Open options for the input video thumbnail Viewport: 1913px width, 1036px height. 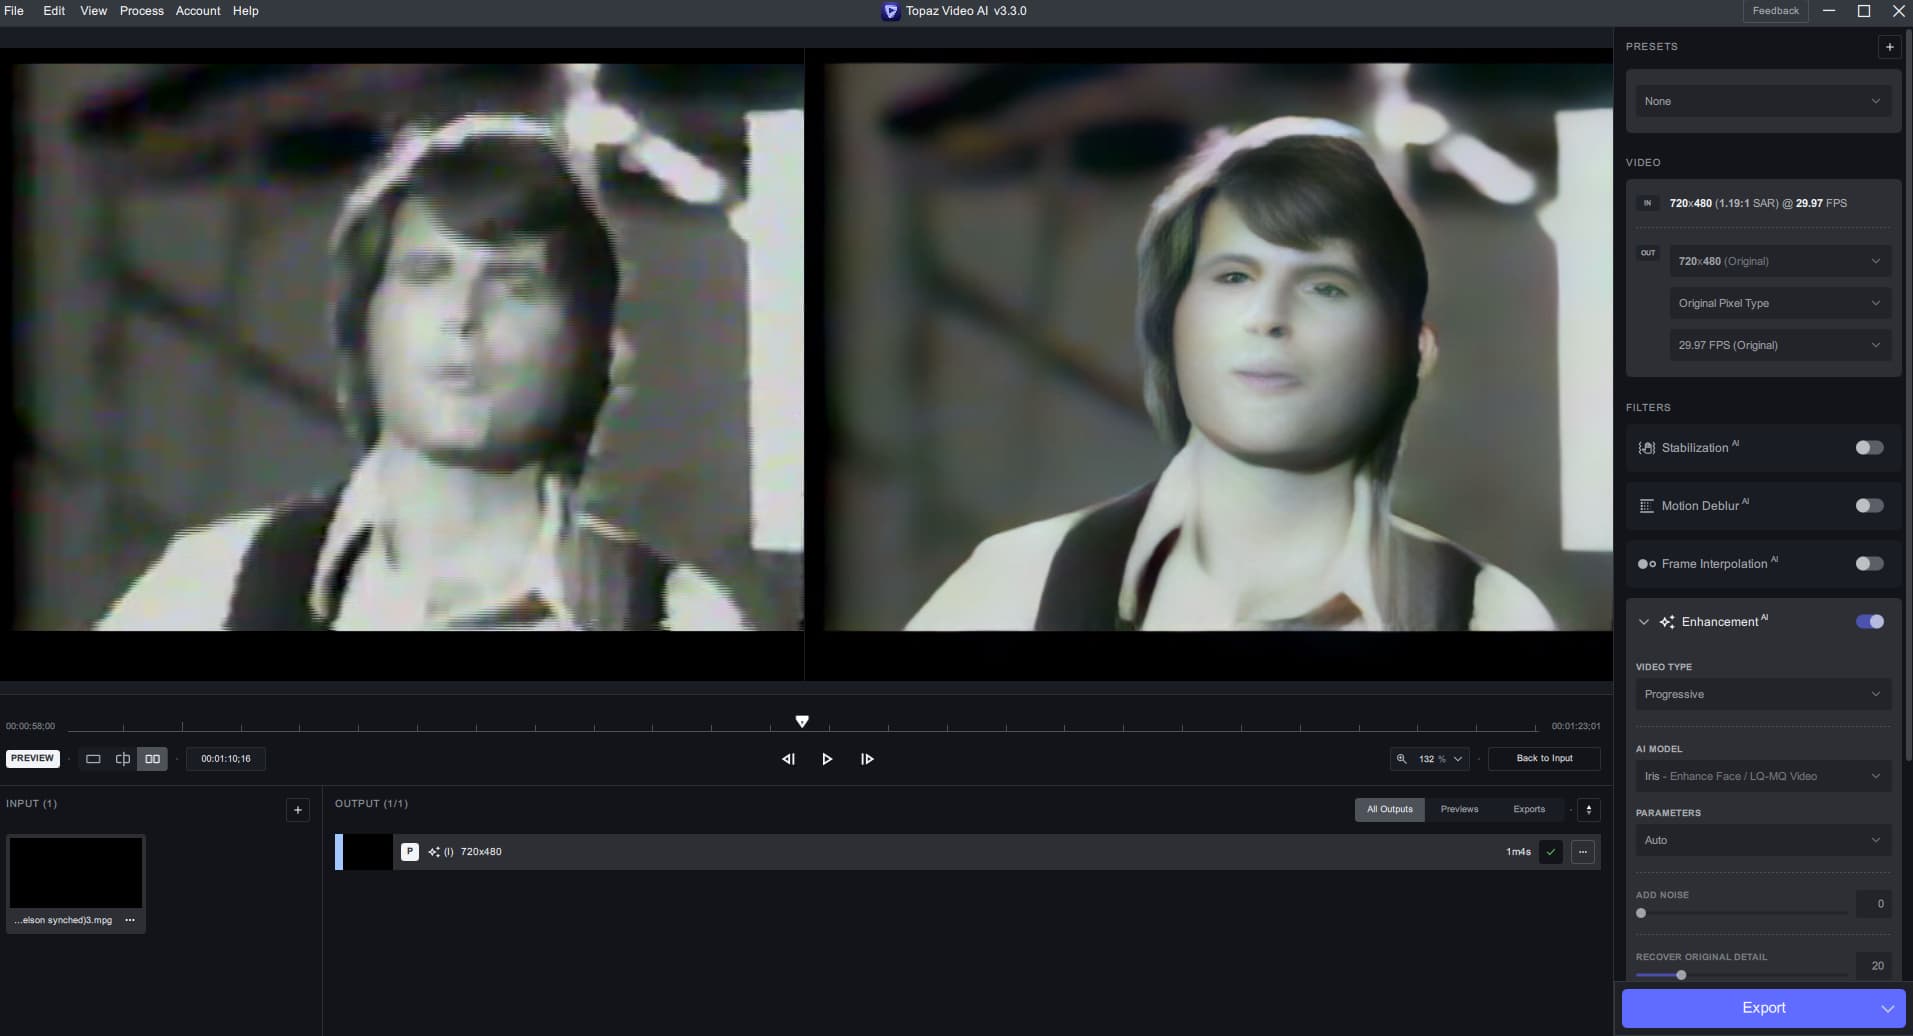(130, 920)
